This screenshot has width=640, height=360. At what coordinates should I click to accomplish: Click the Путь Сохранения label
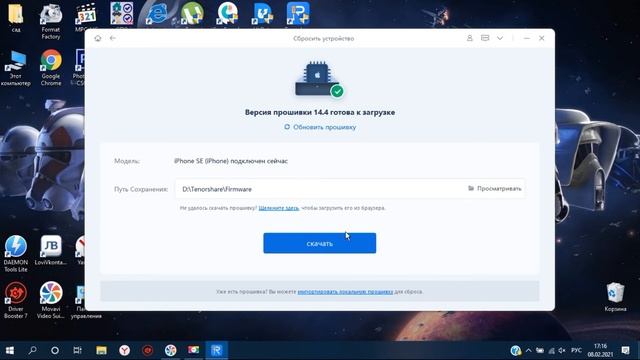click(x=141, y=189)
